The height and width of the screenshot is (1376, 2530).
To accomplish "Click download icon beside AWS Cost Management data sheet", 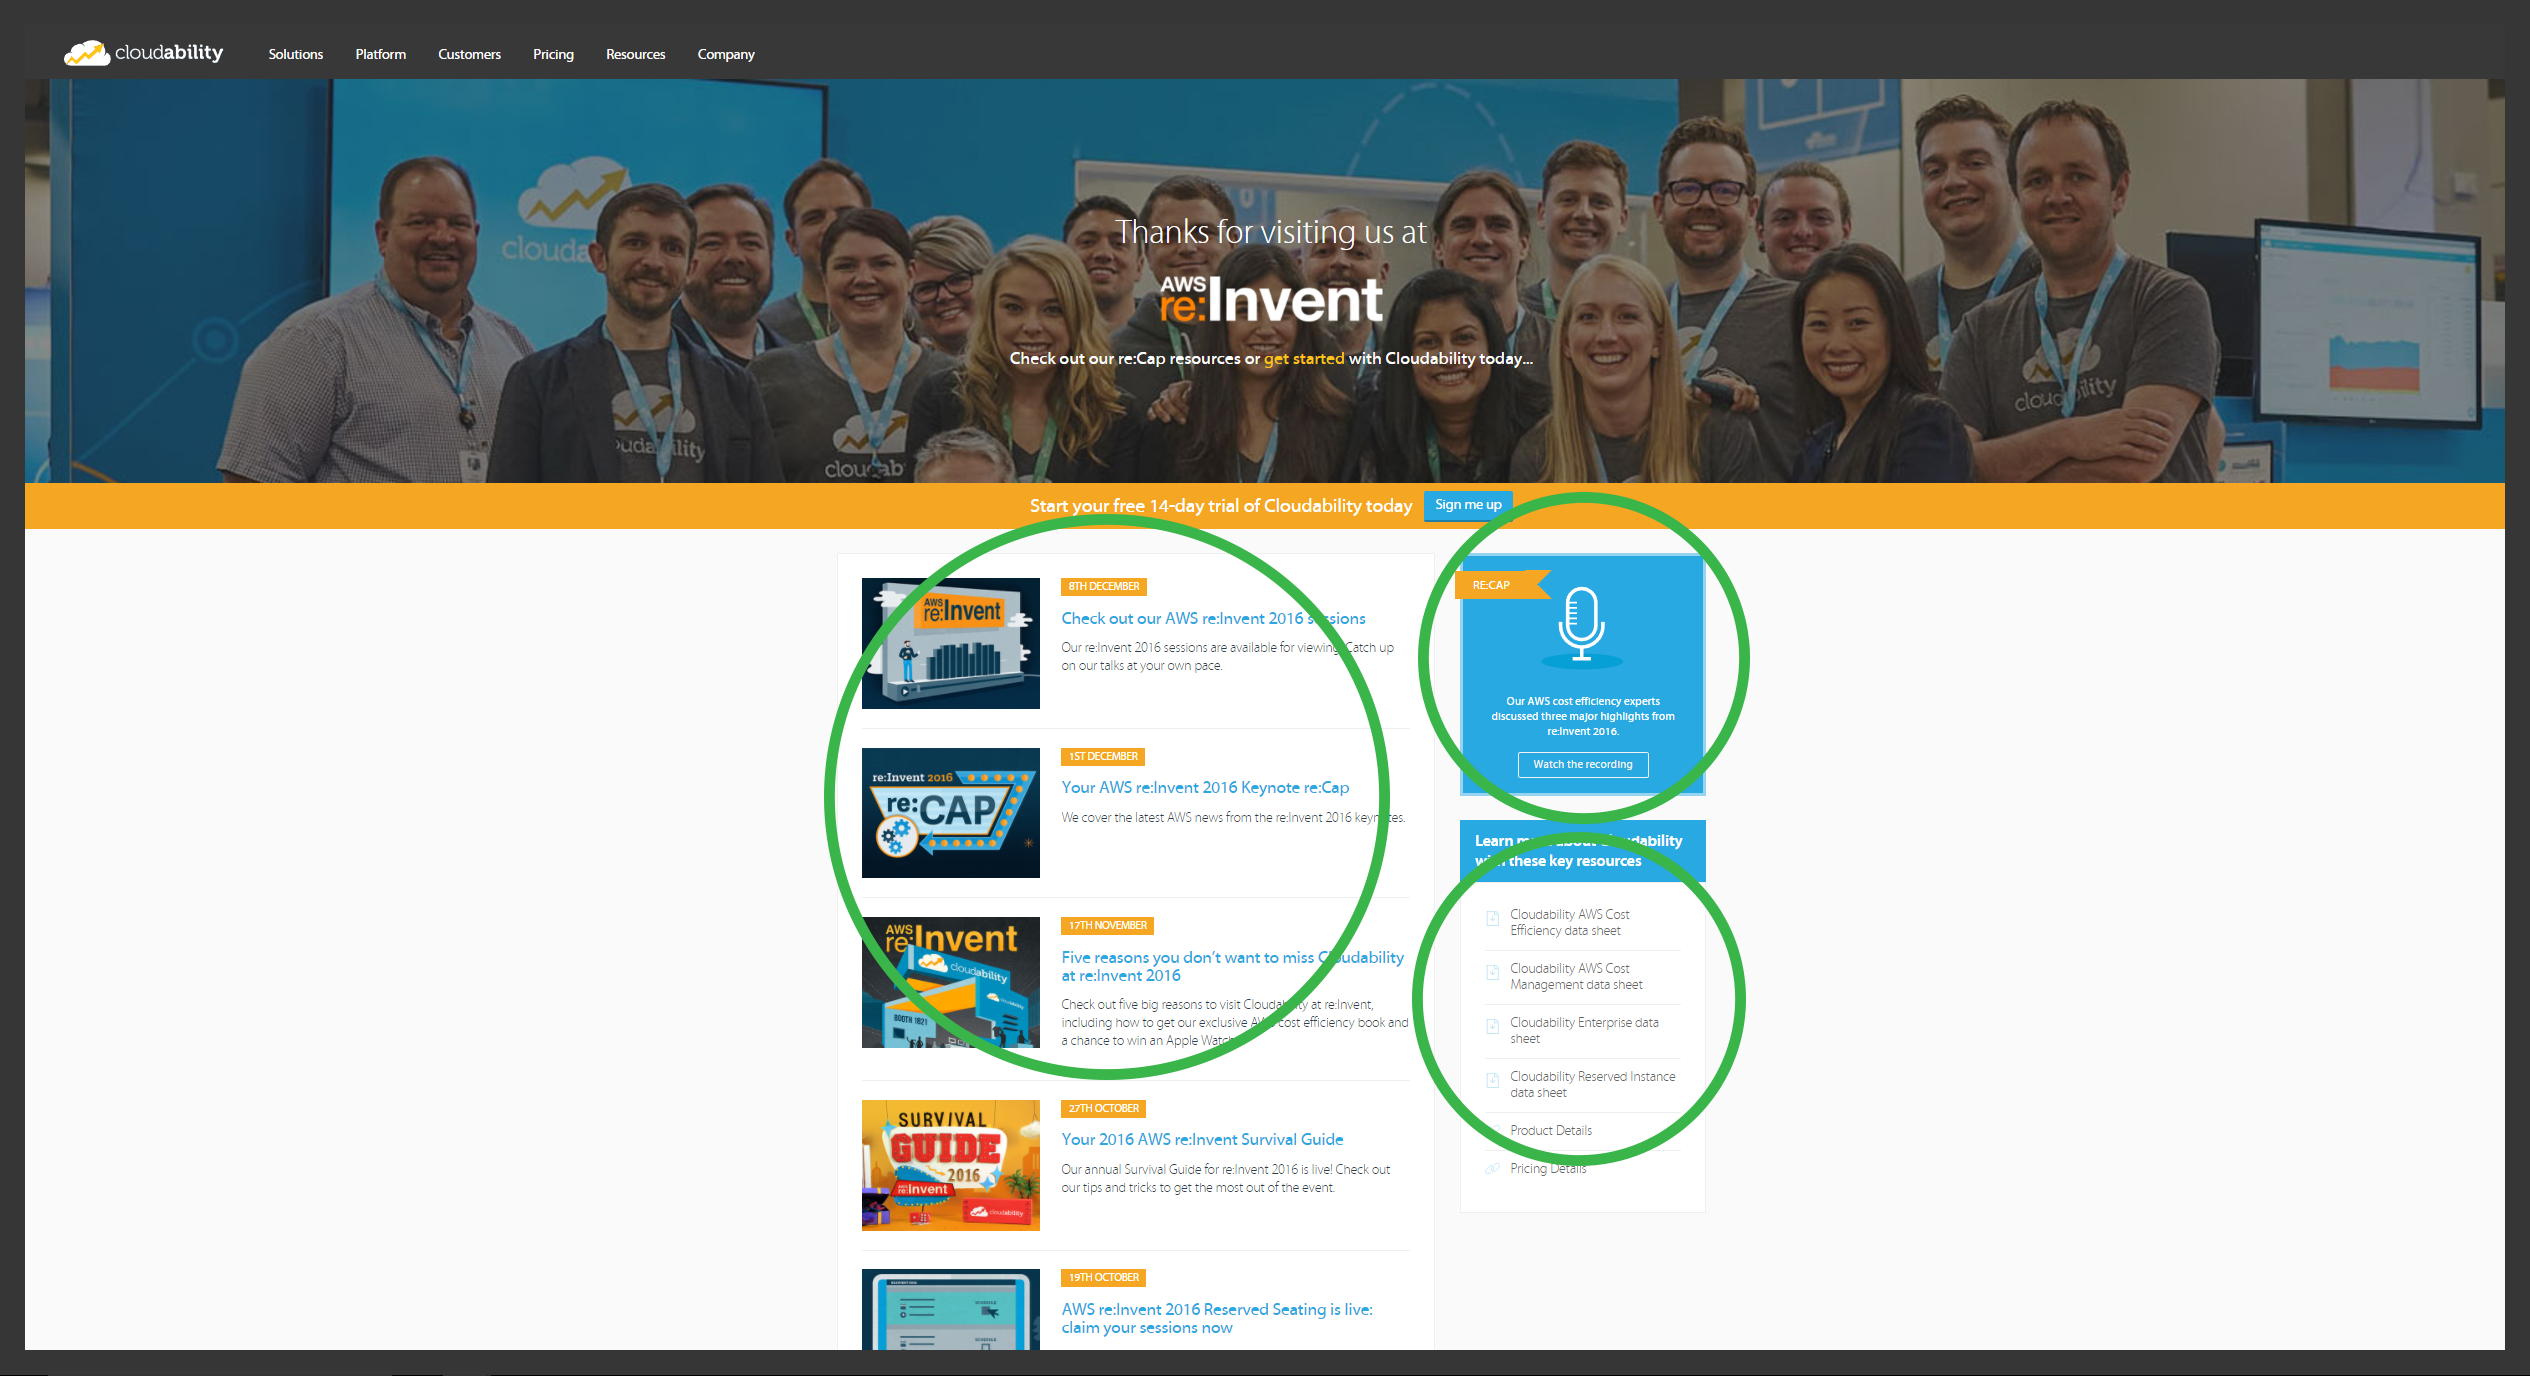I will [x=1492, y=972].
